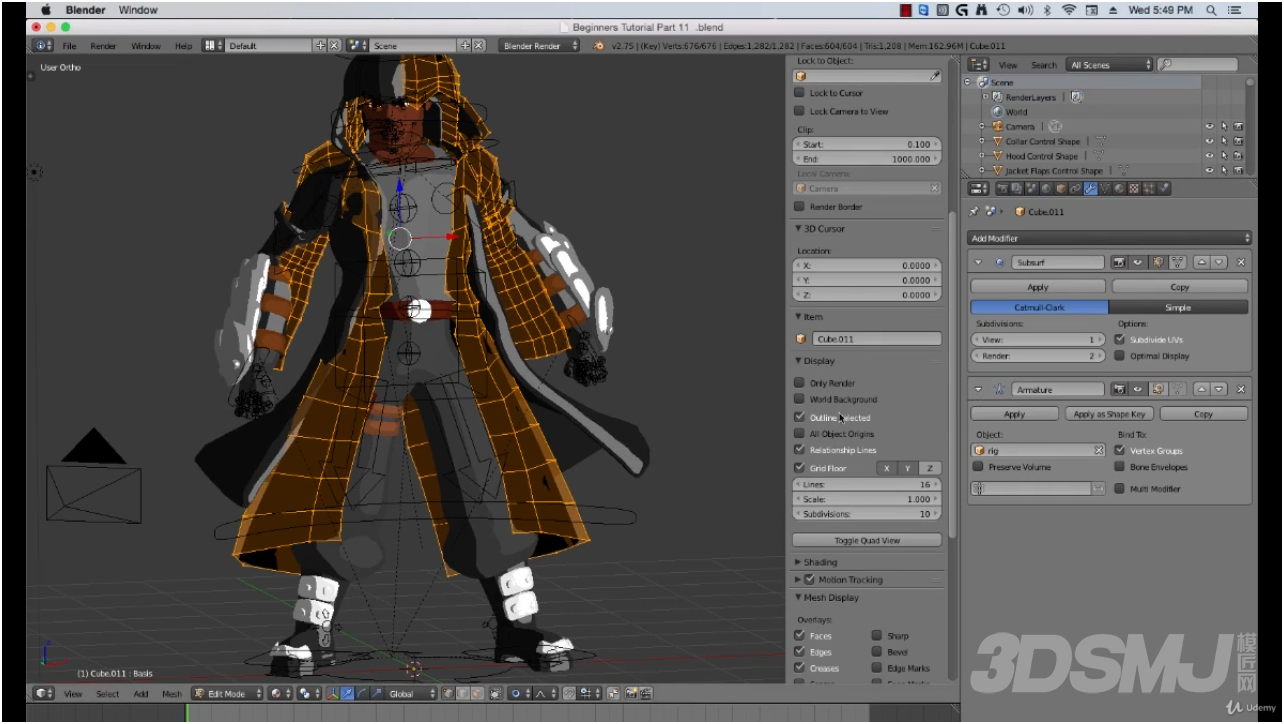The width and height of the screenshot is (1284, 724).
Task: Select the translate manipulator arrow icon
Action: [347, 693]
